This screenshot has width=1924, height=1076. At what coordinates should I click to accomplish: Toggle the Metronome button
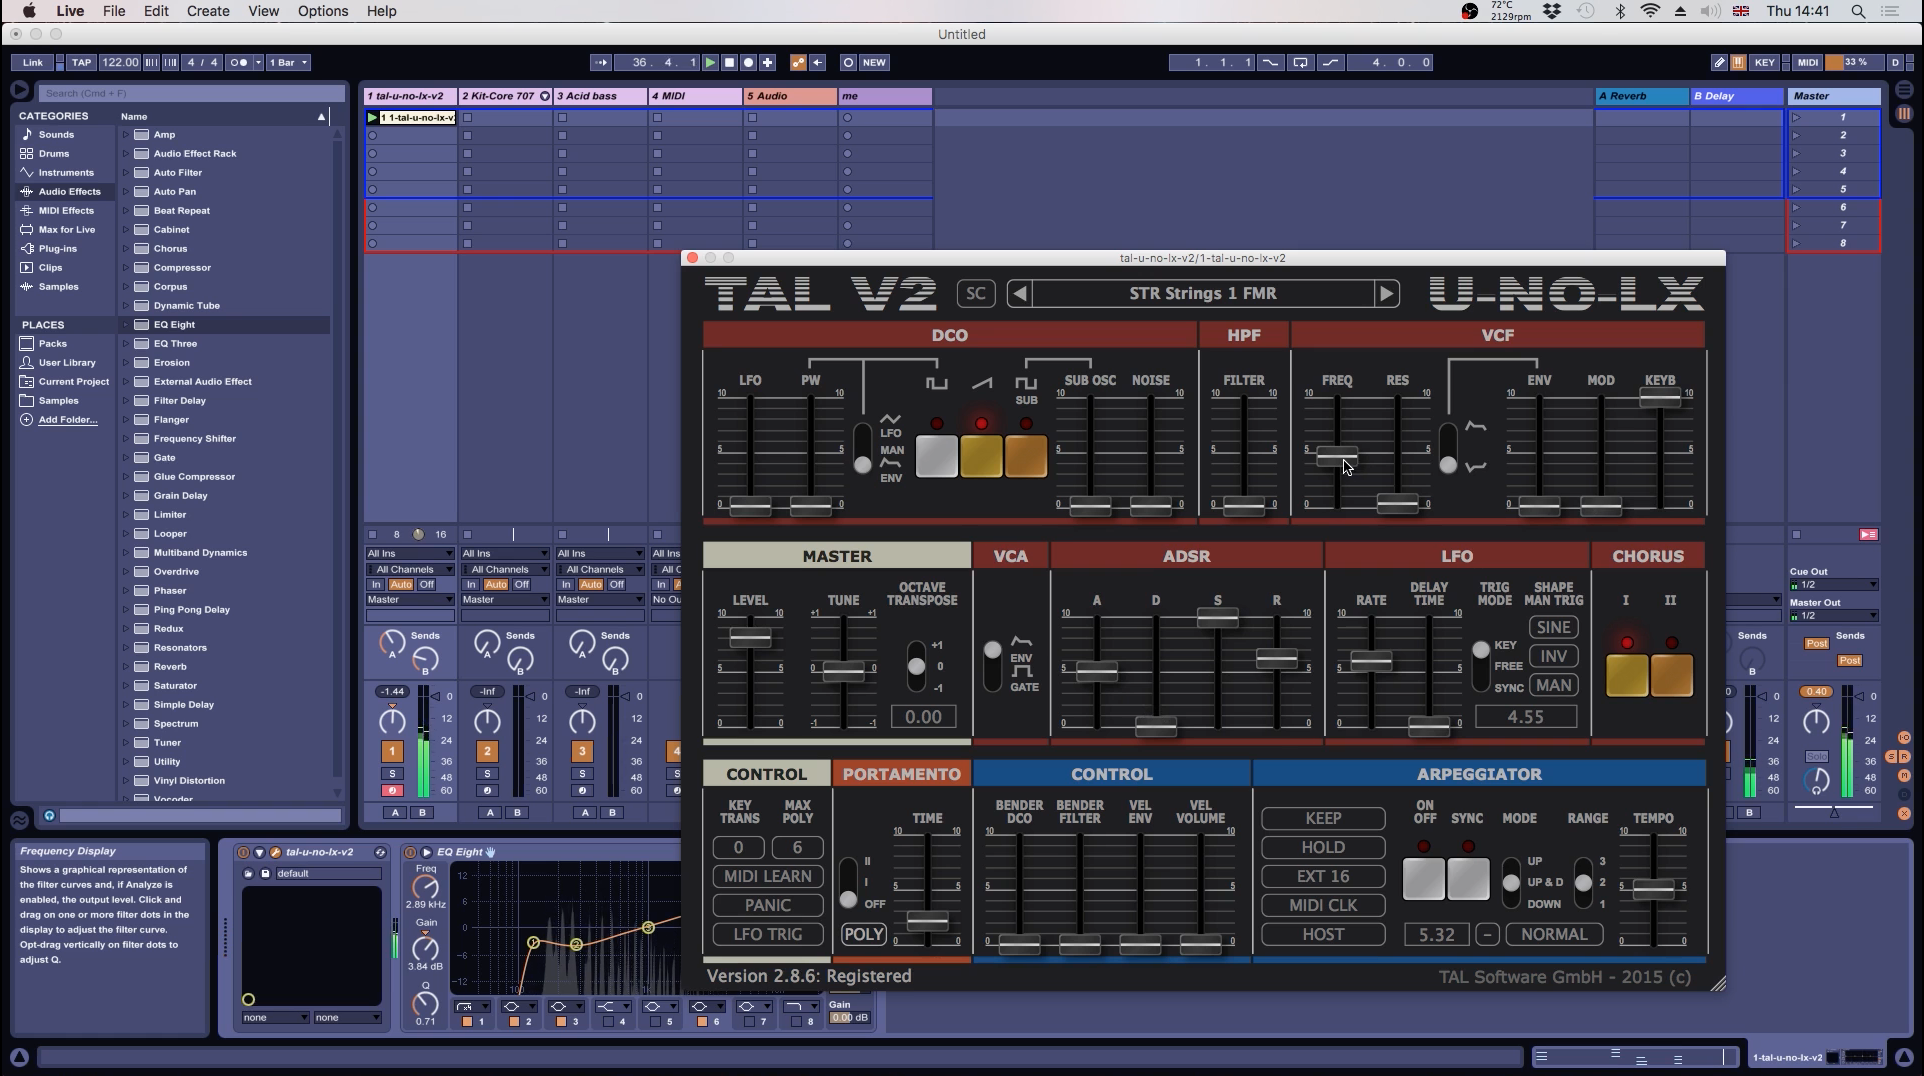[241, 62]
